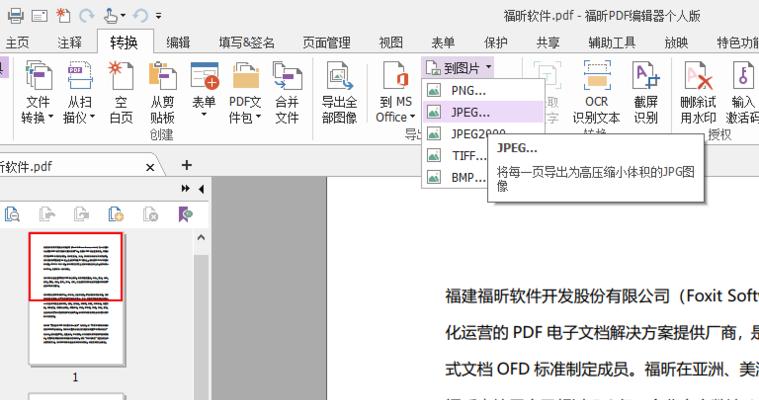Click the Print icon in quick access toolbar
759x400 pixels.
click(15, 16)
